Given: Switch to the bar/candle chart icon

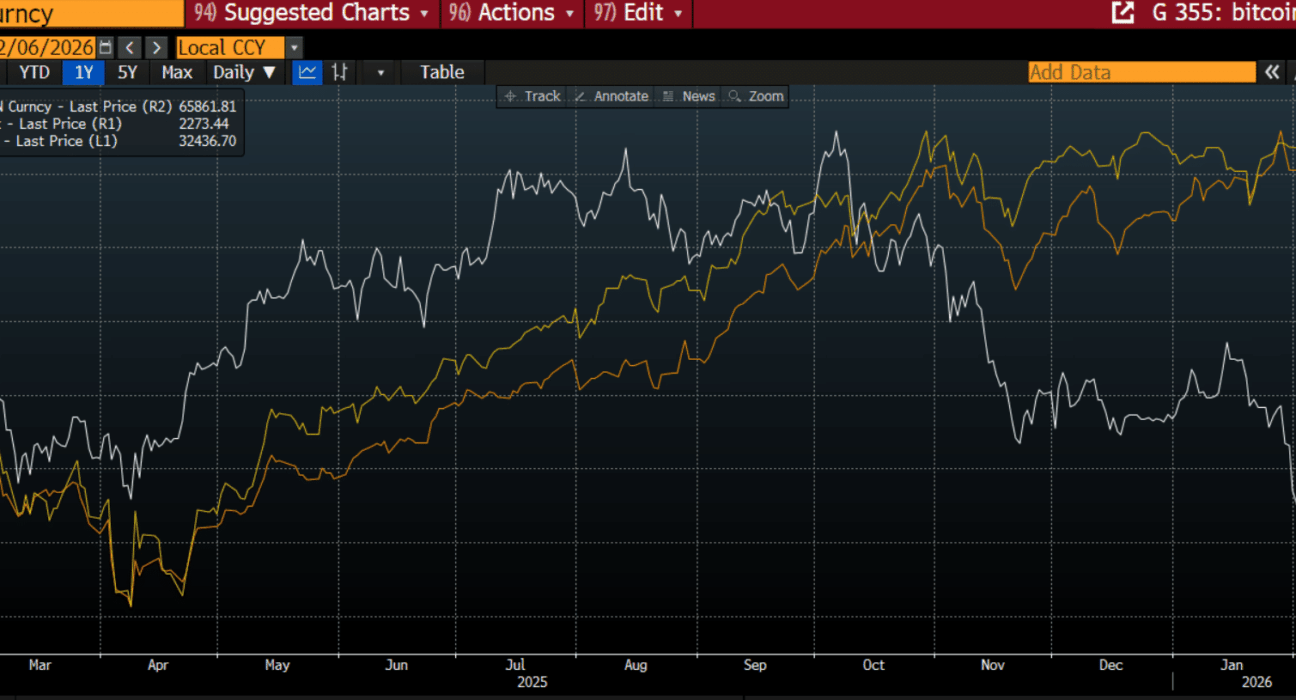Looking at the screenshot, I should 340,72.
